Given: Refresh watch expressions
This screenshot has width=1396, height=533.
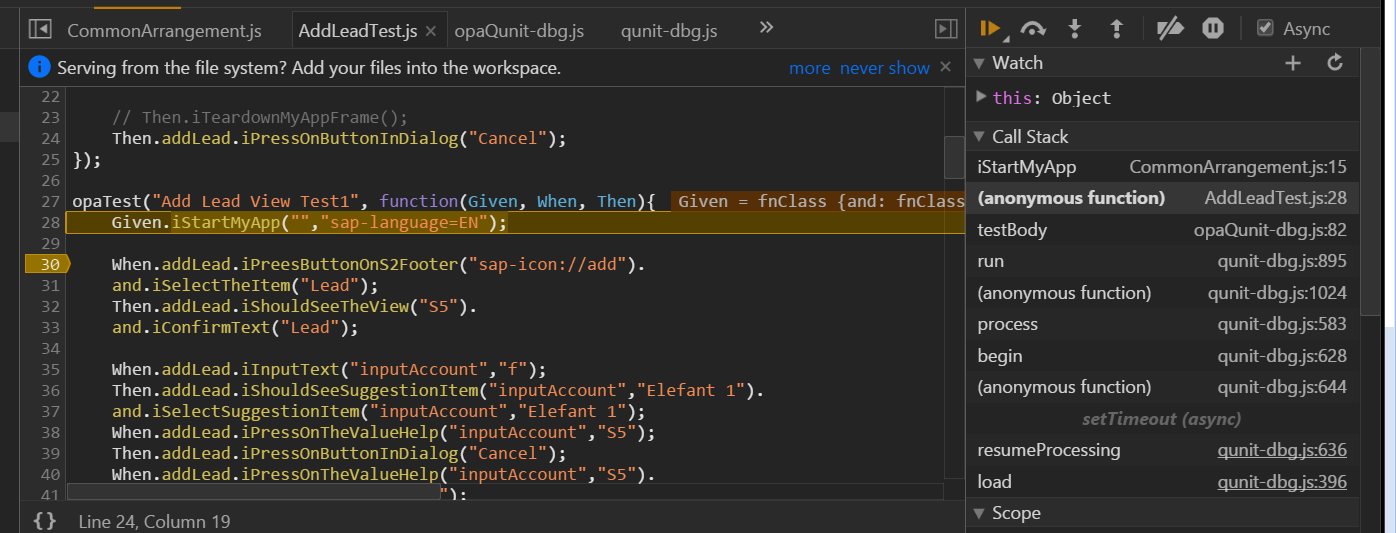Looking at the screenshot, I should (x=1334, y=63).
